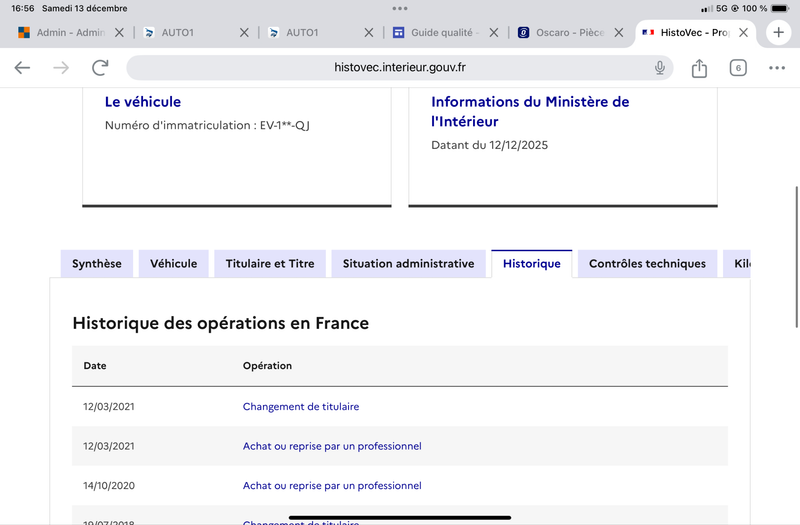Close the Guide qualité browser tab

pos(494,33)
